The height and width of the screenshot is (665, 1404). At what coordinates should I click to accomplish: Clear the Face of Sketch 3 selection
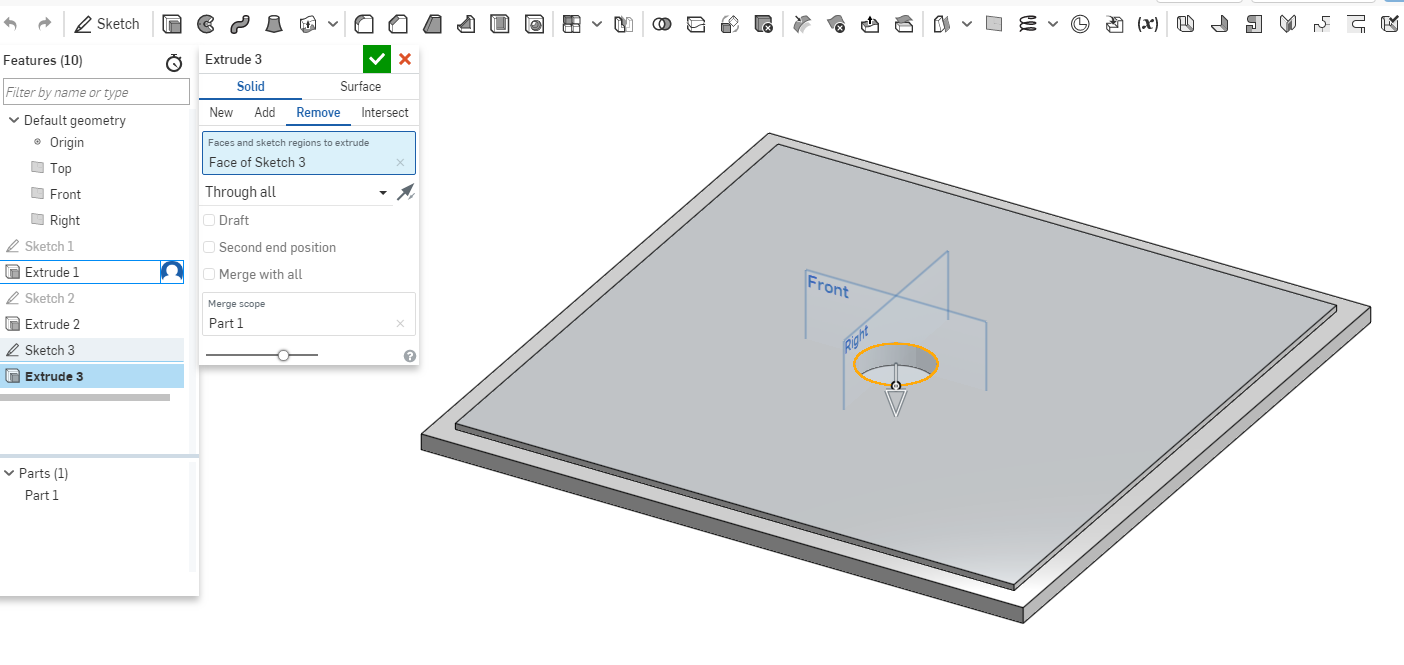click(x=401, y=162)
